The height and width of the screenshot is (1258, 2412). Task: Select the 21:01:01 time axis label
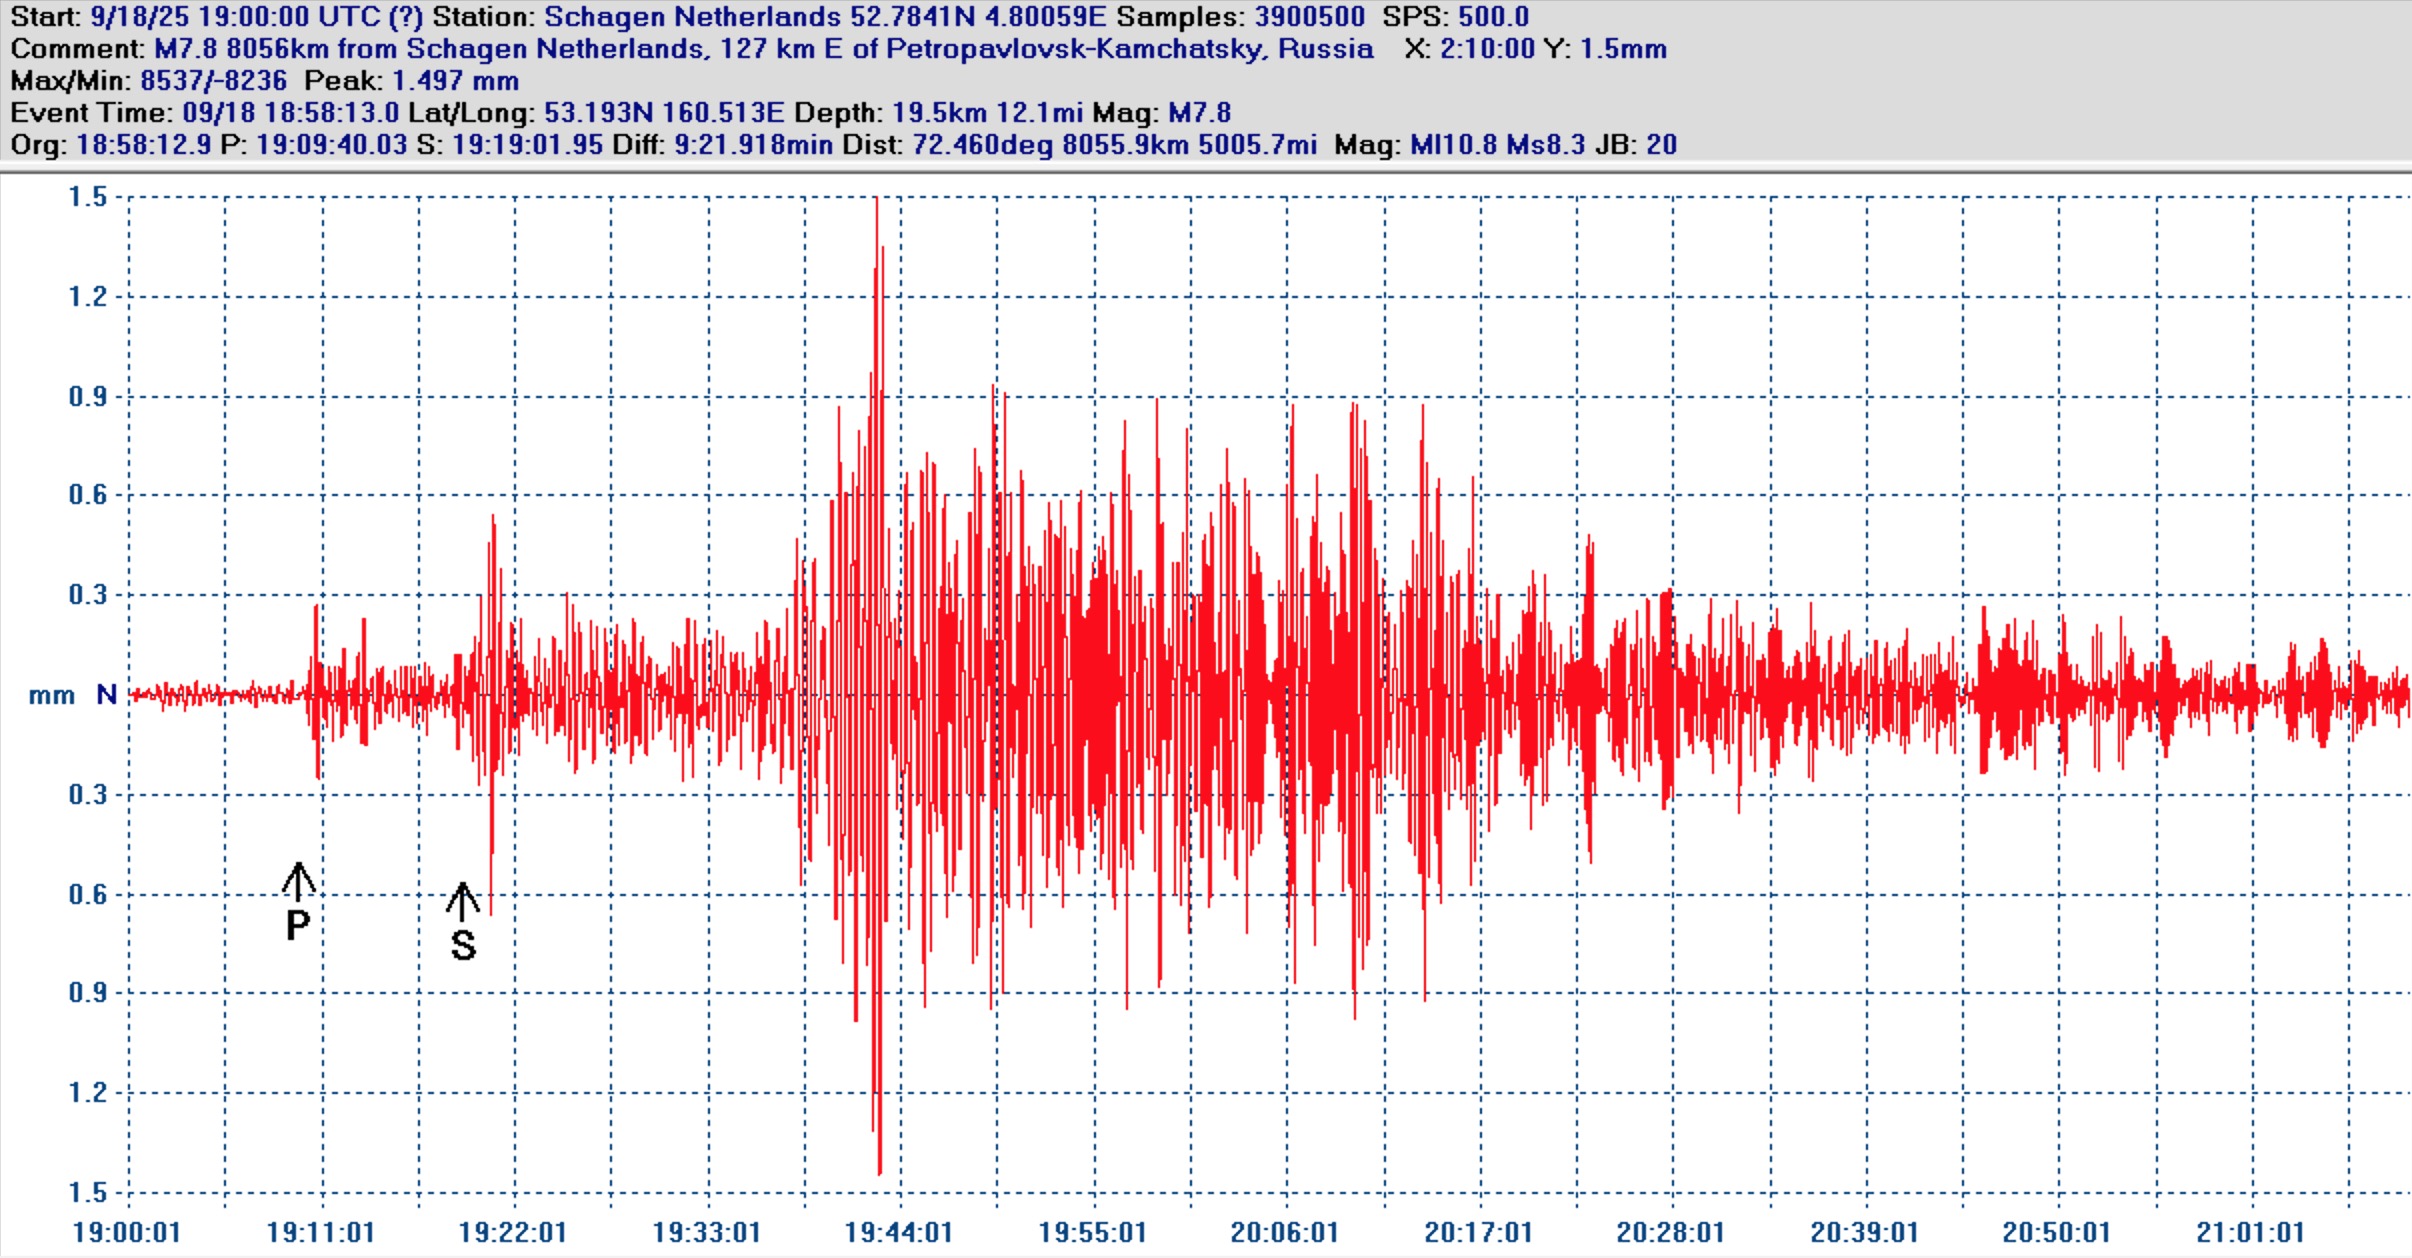(x=2250, y=1232)
